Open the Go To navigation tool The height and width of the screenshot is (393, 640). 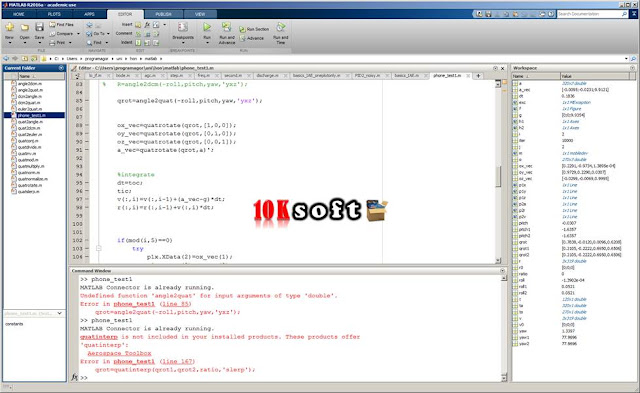tap(96, 33)
